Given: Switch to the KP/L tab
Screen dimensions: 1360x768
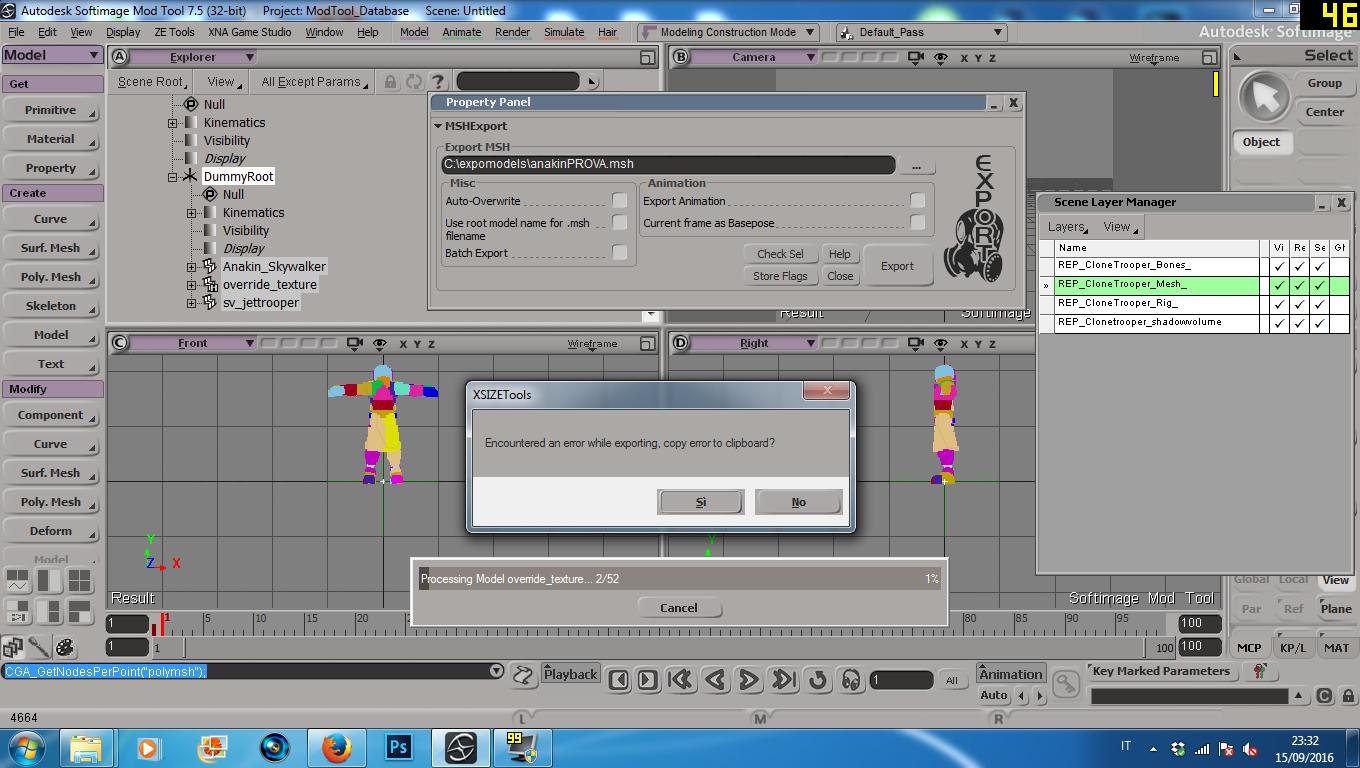Looking at the screenshot, I should (1293, 647).
